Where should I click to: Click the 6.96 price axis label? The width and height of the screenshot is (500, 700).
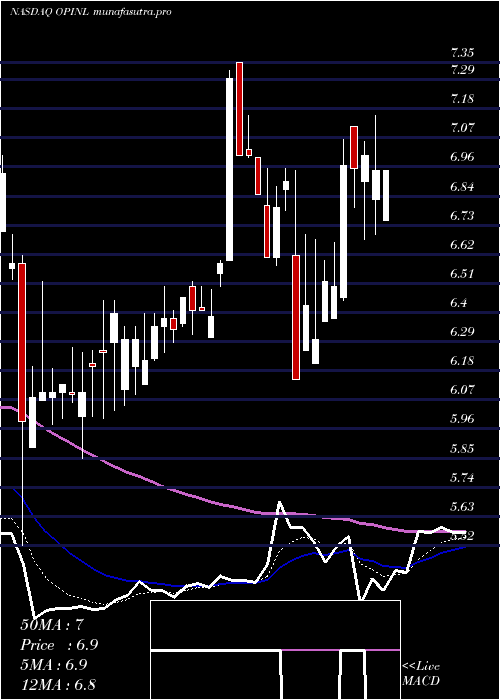[462, 158]
